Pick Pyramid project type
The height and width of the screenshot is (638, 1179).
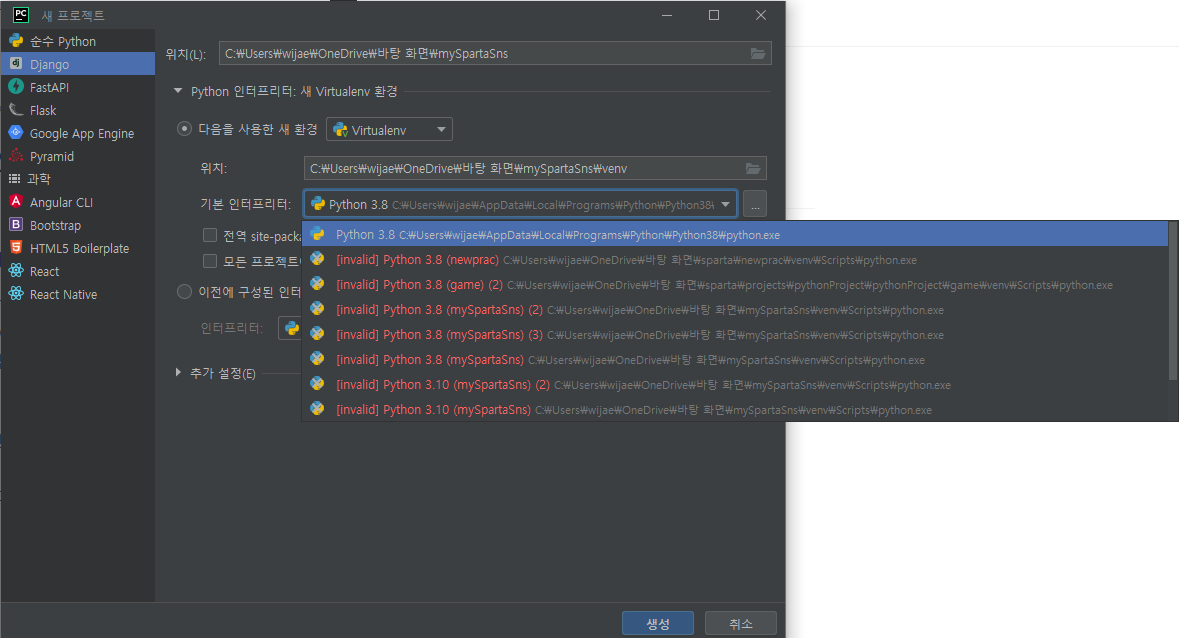click(x=78, y=156)
